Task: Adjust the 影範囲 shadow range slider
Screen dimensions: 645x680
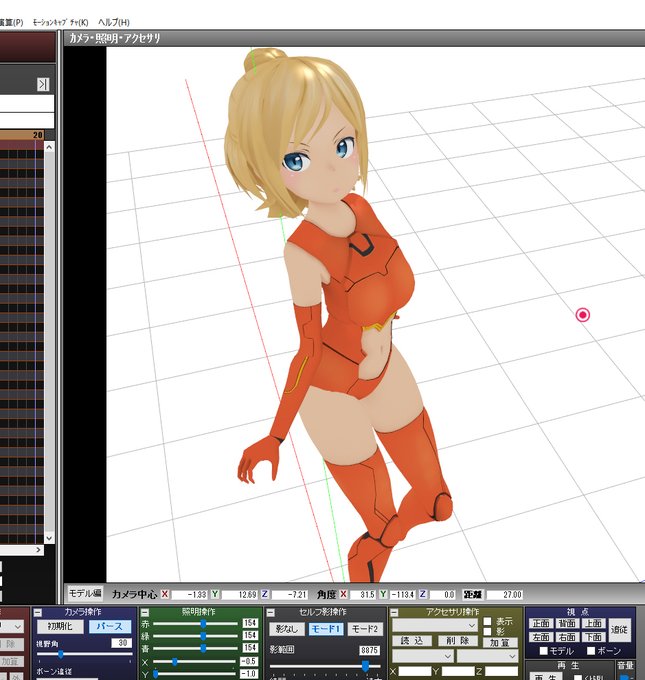Action: pyautogui.click(x=365, y=665)
